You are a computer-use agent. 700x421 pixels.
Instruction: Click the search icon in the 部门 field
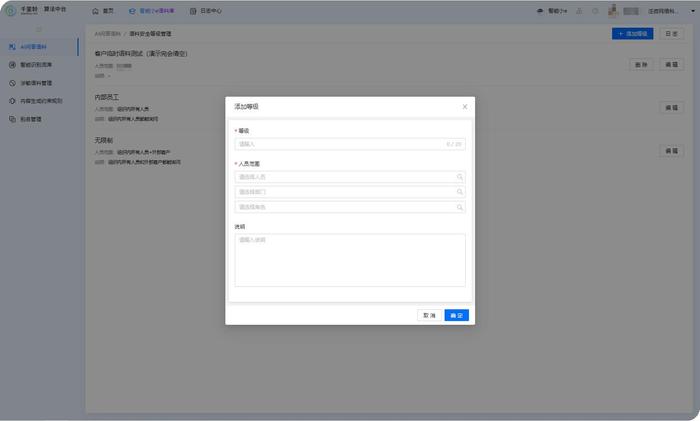(x=459, y=192)
